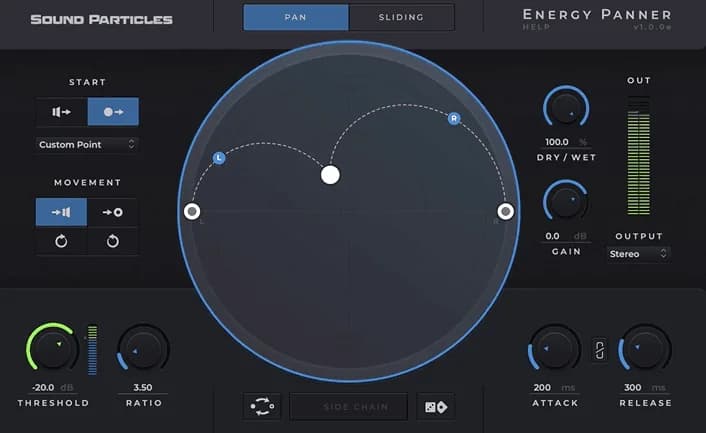Screen dimensions: 706x433
Task: Adjust the Gain knob
Action: pyautogui.click(x=566, y=202)
